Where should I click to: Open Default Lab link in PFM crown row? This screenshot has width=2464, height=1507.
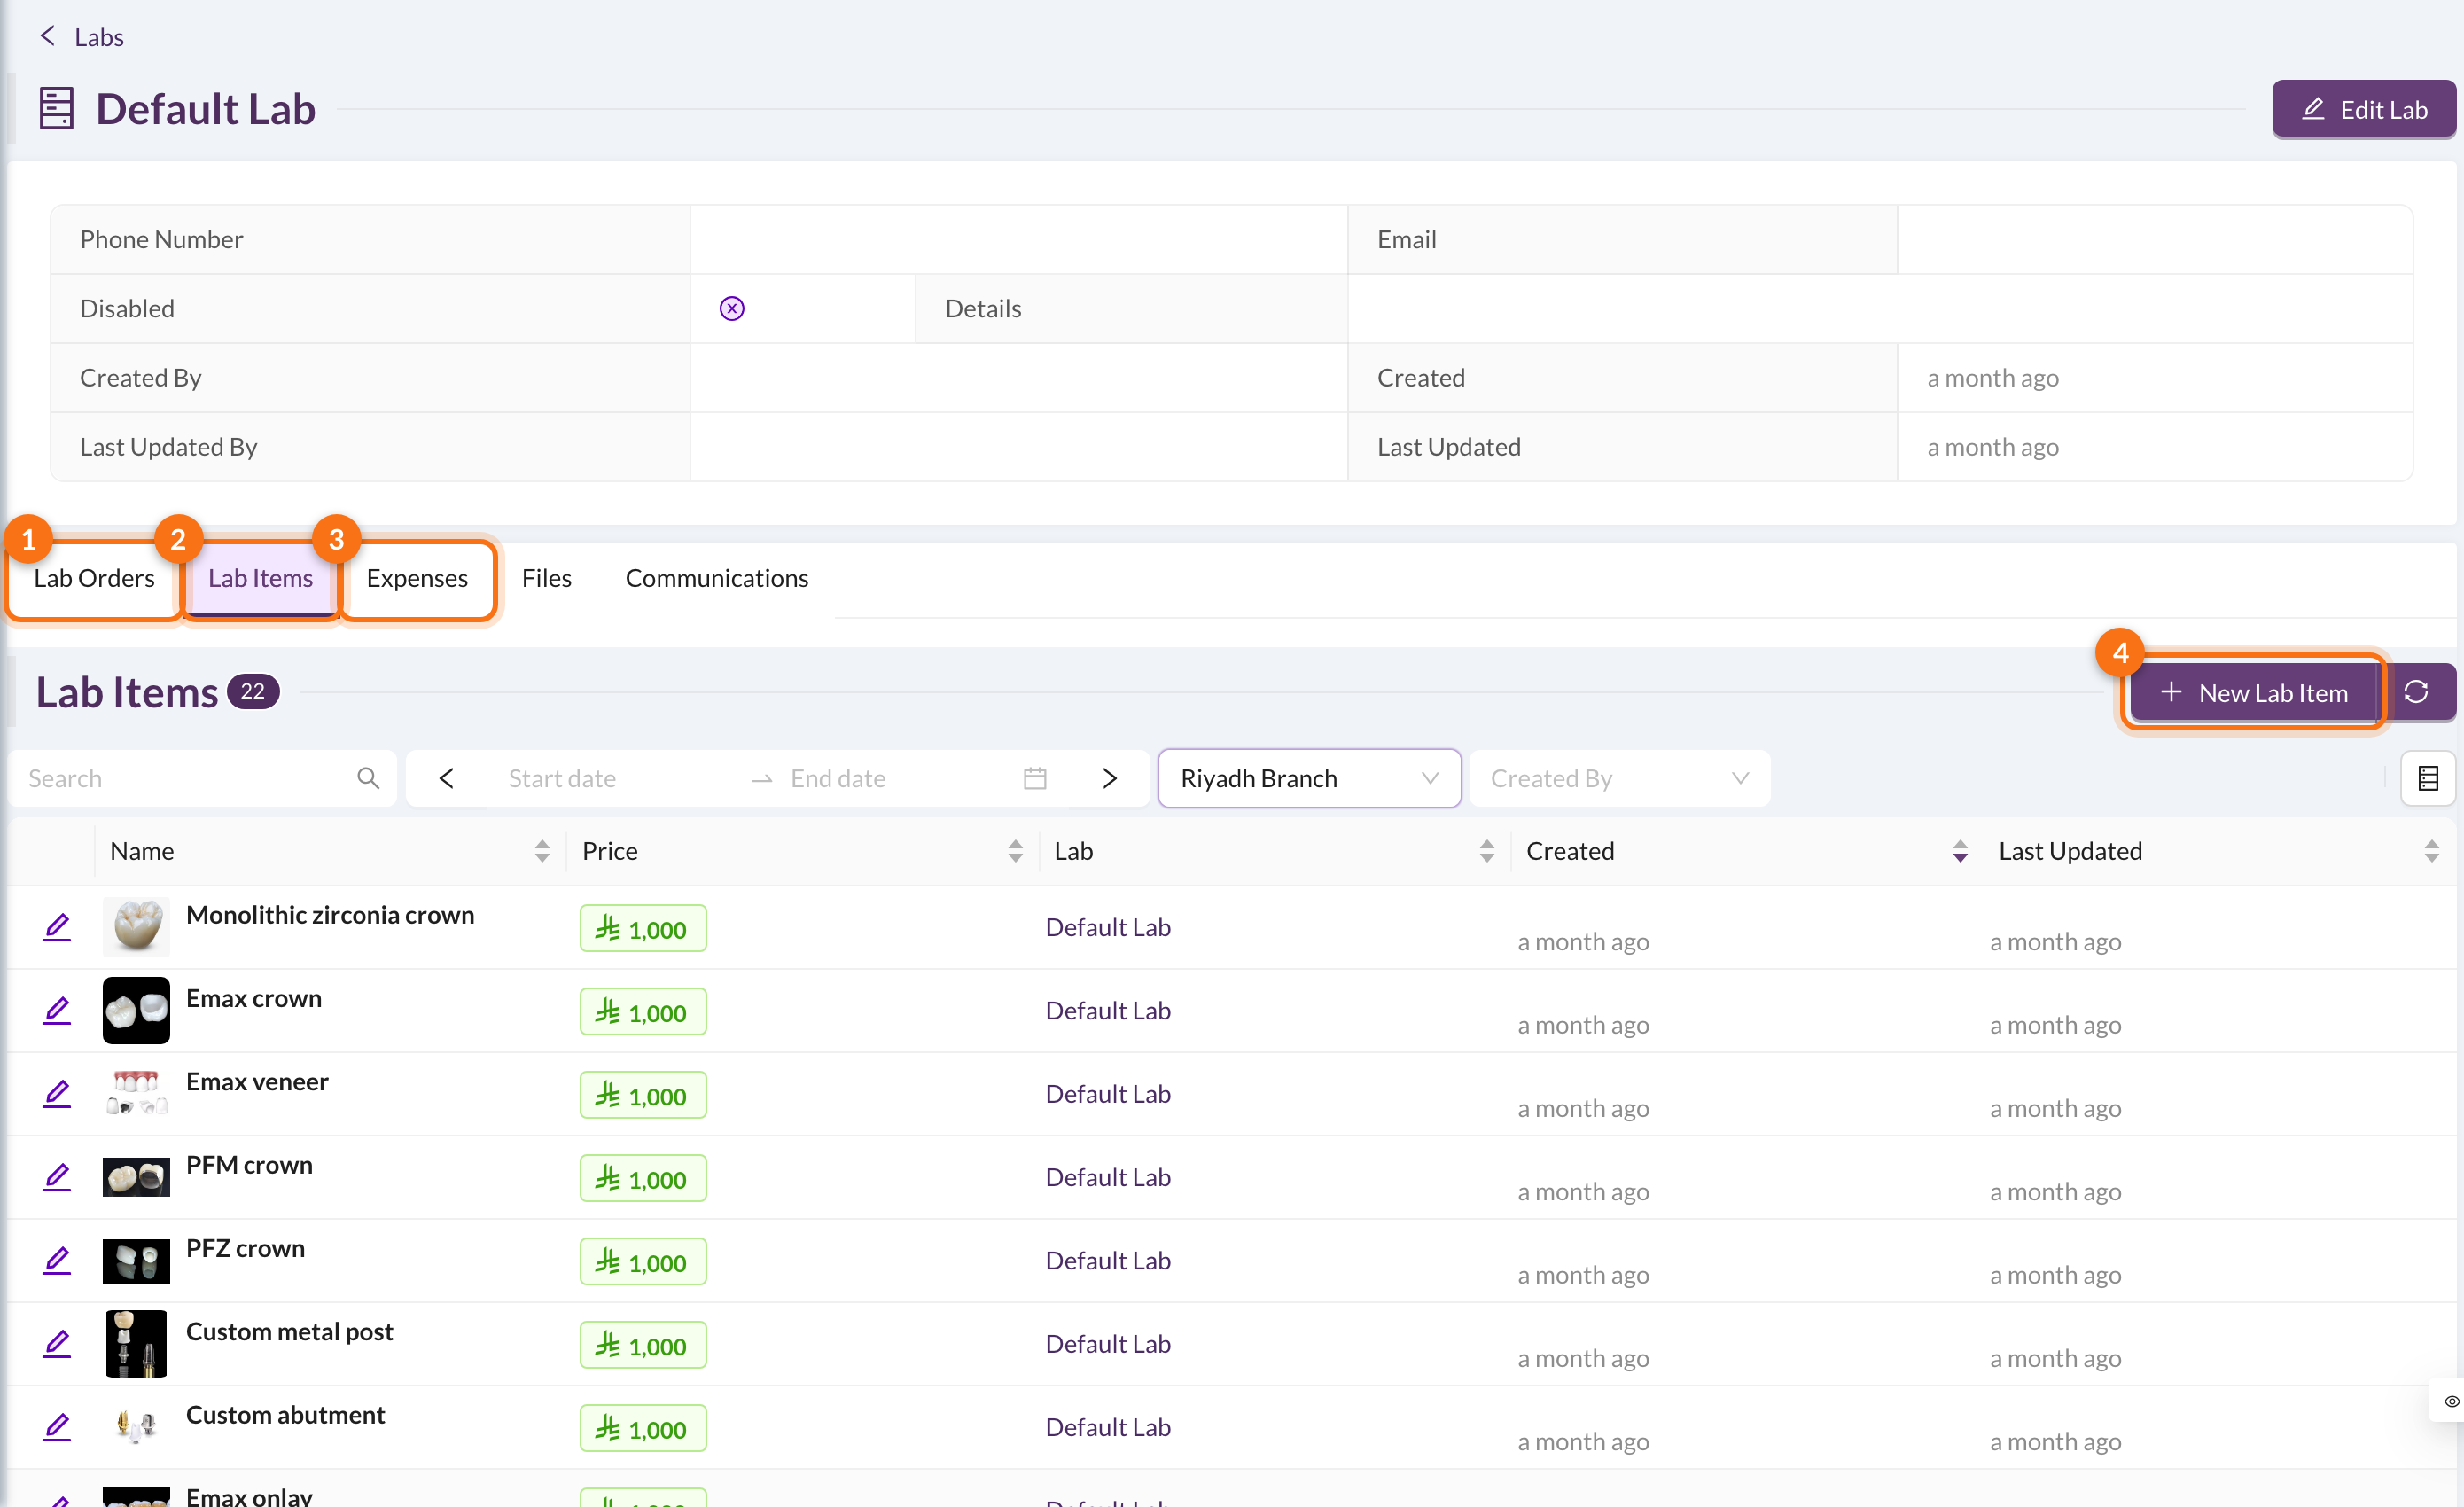(x=1108, y=1177)
